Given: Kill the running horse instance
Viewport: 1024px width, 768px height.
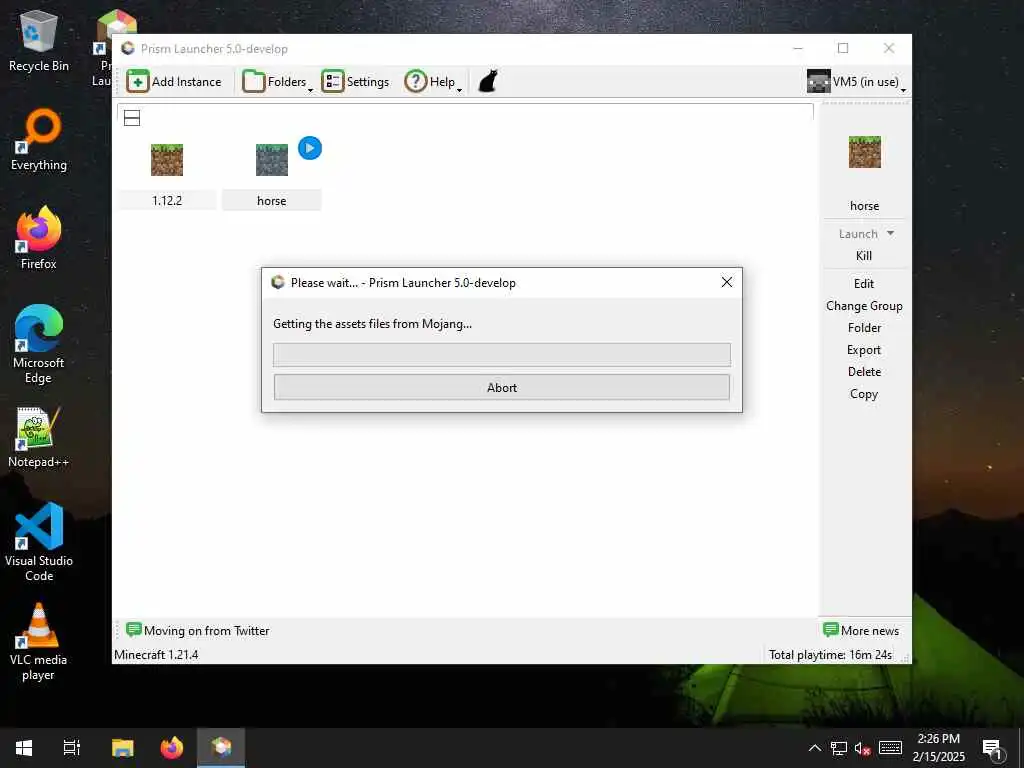Looking at the screenshot, I should 864,256.
